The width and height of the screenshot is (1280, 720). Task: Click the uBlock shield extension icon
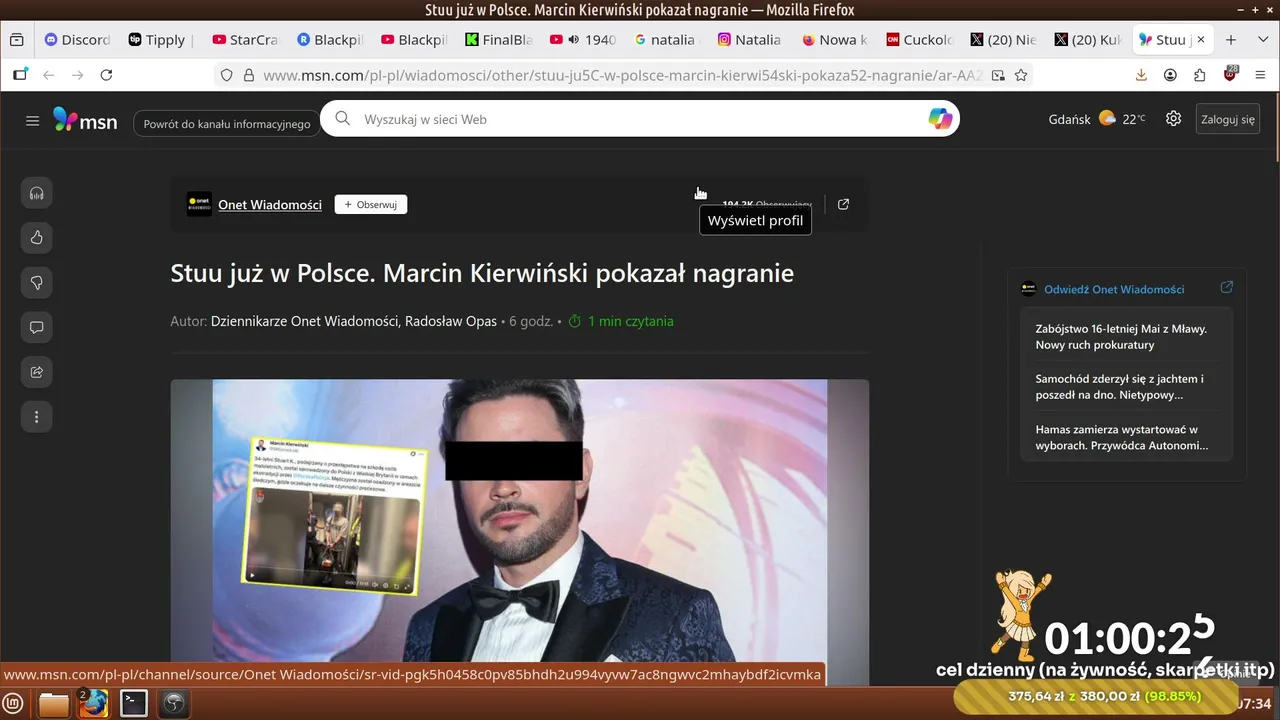point(1230,74)
